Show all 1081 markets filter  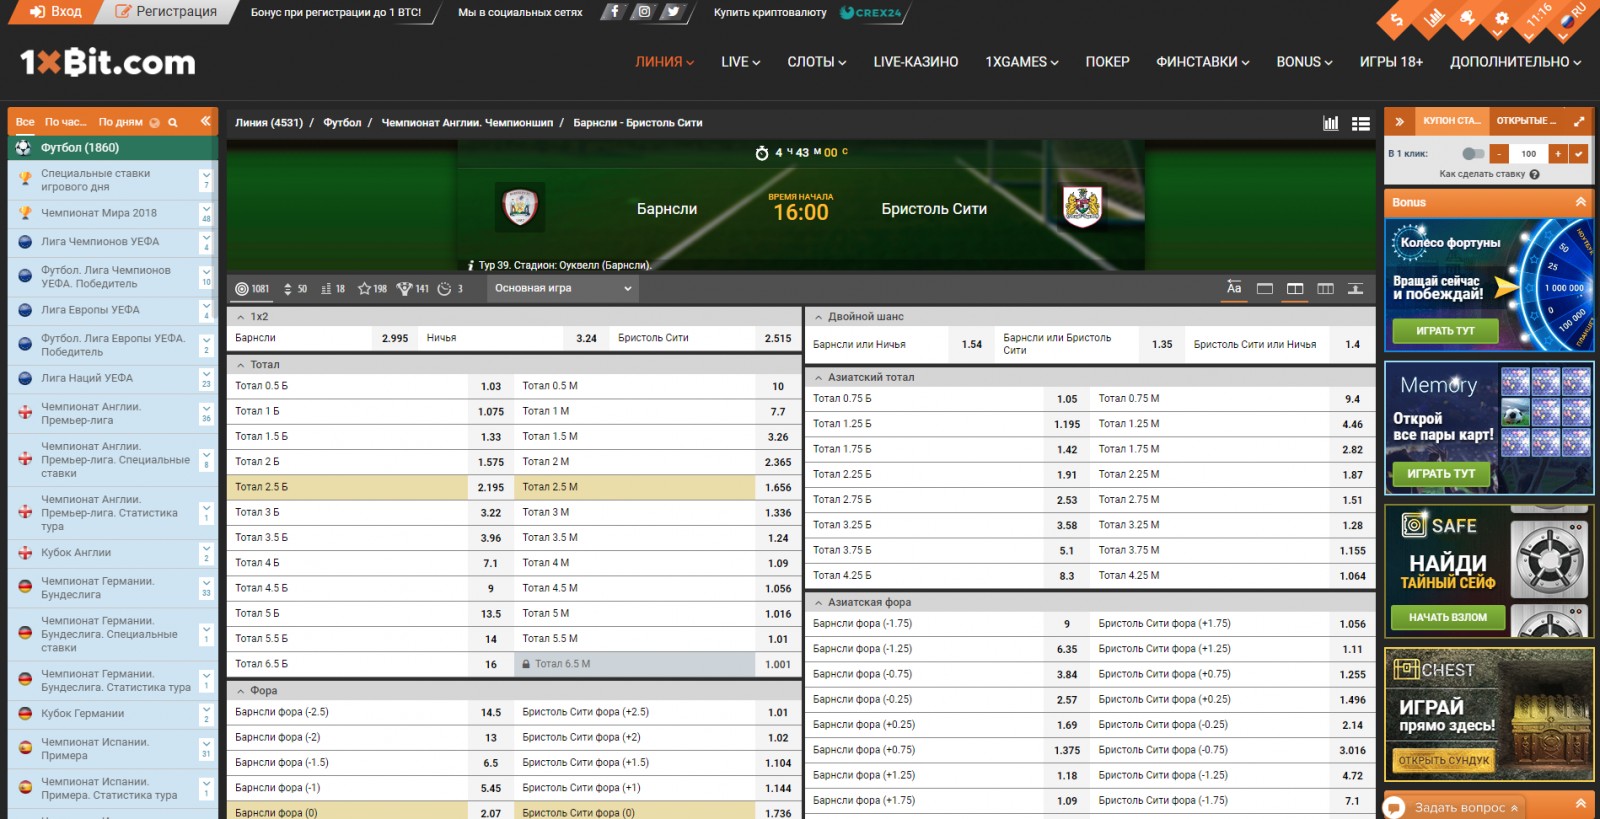point(252,288)
